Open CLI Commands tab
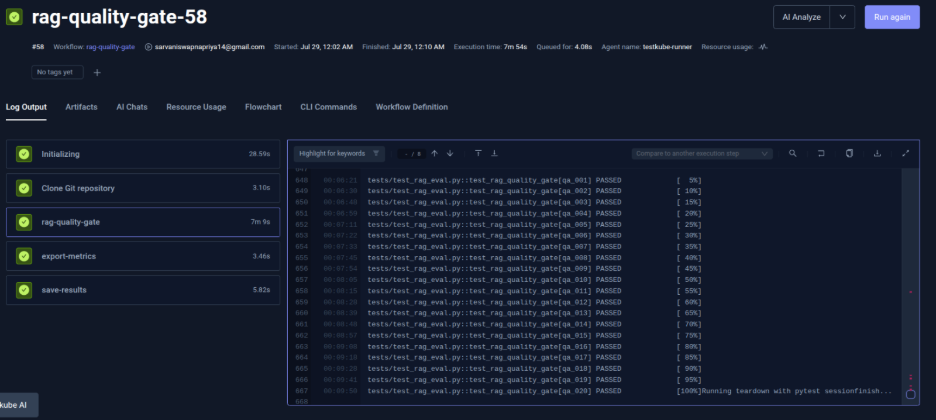Image resolution: width=936 pixels, height=420 pixels. point(328,107)
